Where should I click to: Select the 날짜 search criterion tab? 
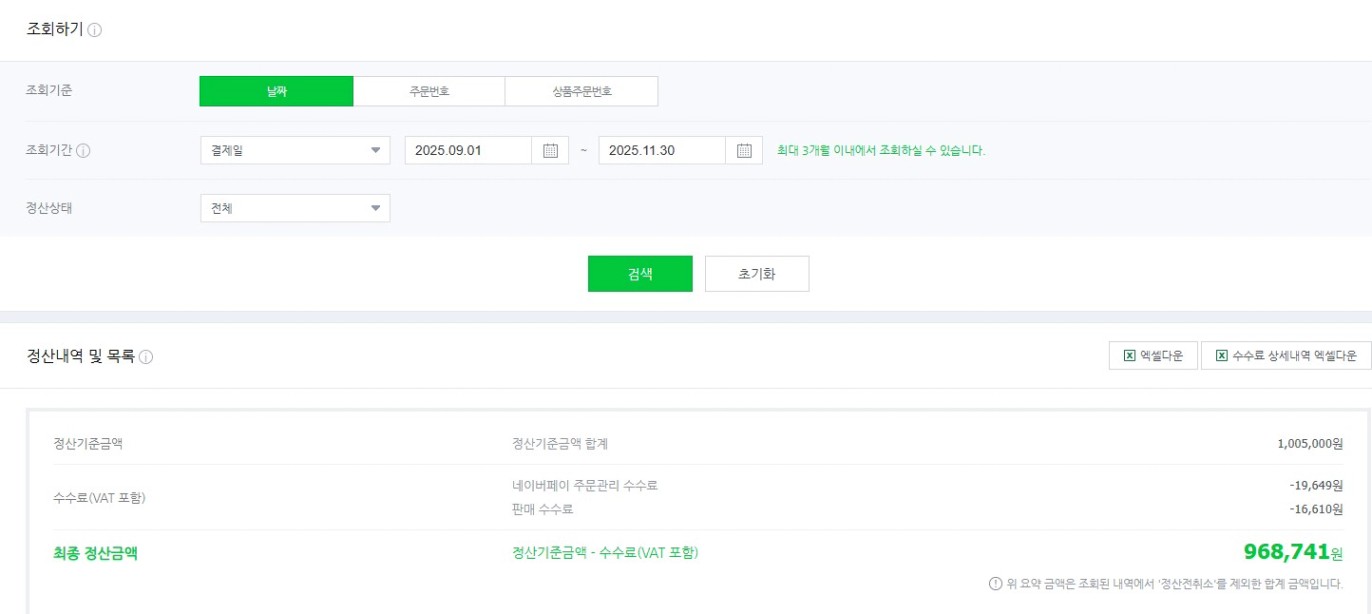click(276, 91)
